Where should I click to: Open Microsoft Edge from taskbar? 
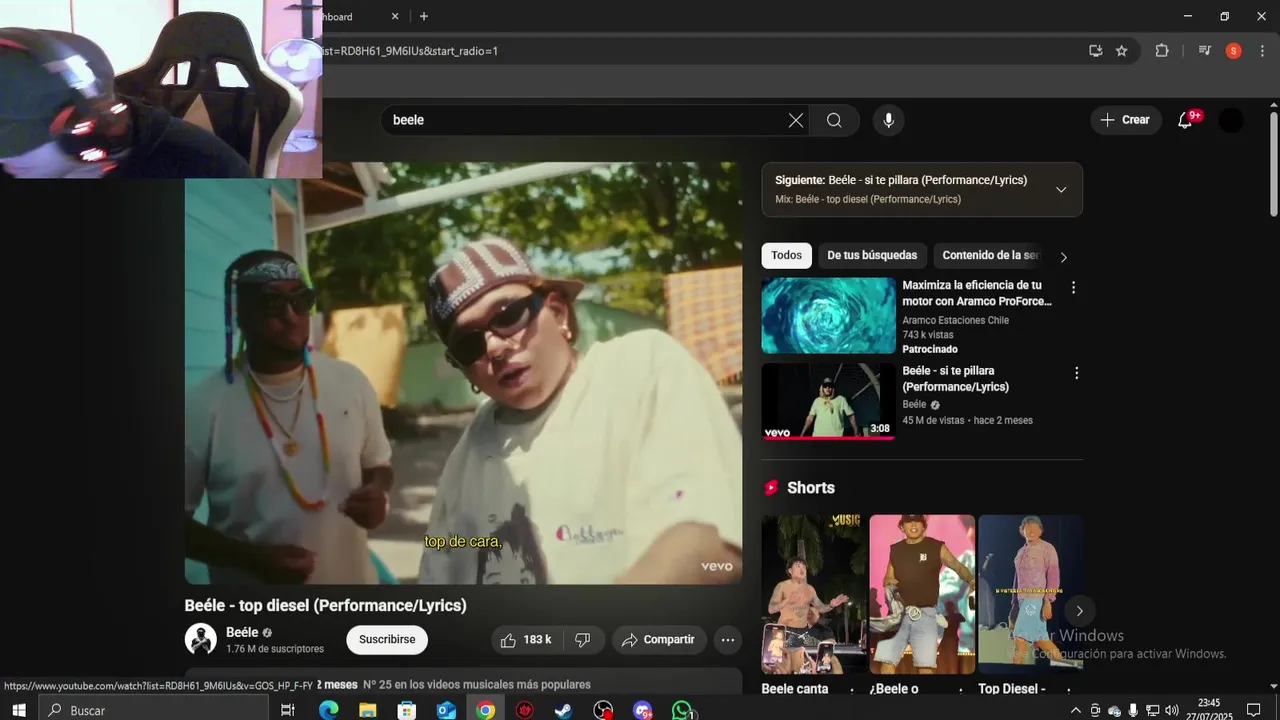pos(328,709)
